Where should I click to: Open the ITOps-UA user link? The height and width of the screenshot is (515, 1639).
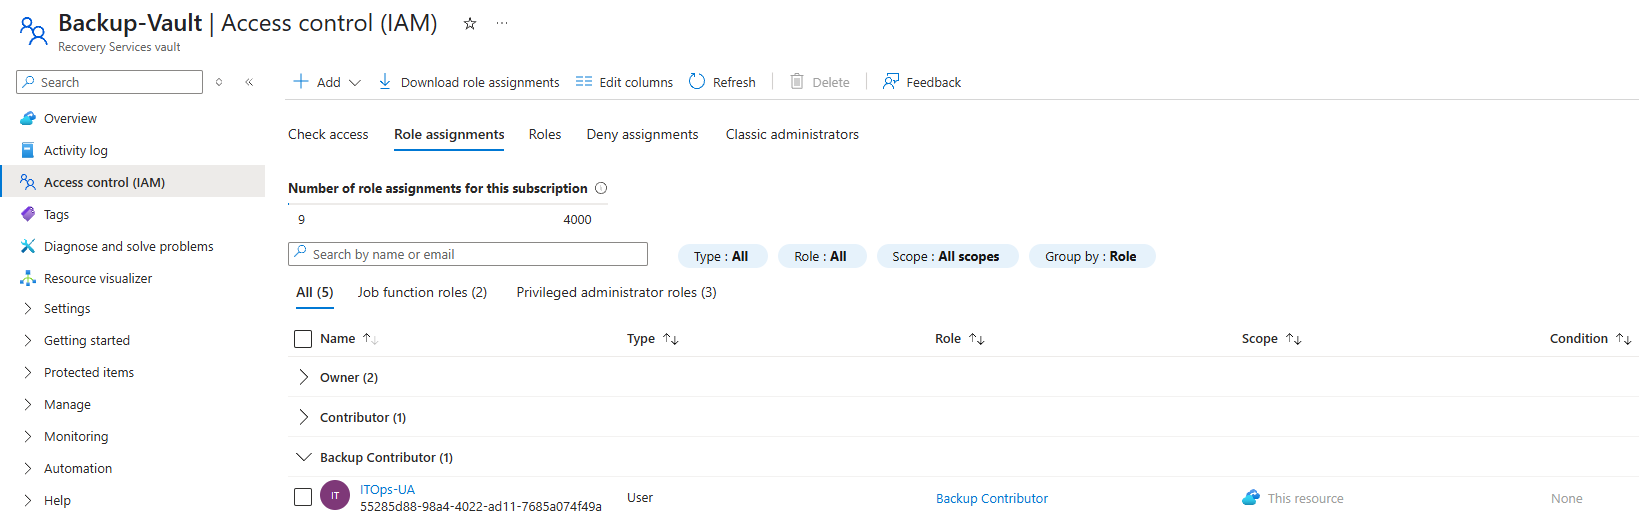(x=387, y=490)
